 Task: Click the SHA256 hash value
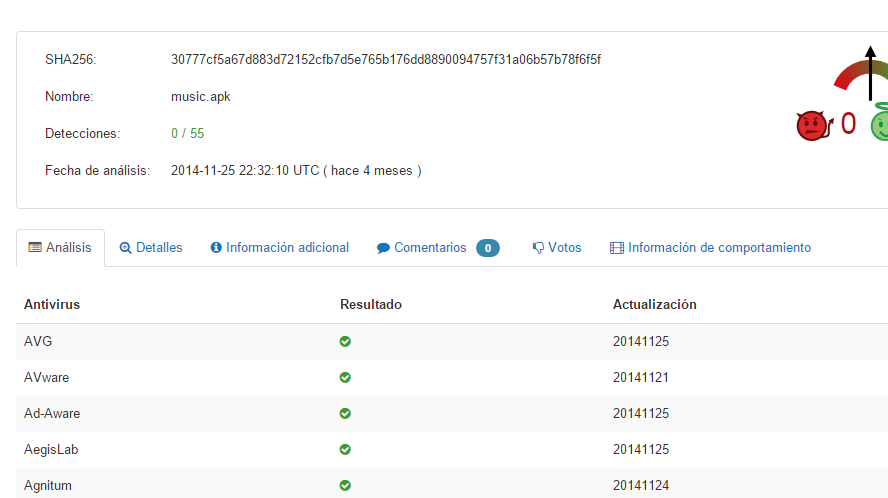click(x=386, y=60)
